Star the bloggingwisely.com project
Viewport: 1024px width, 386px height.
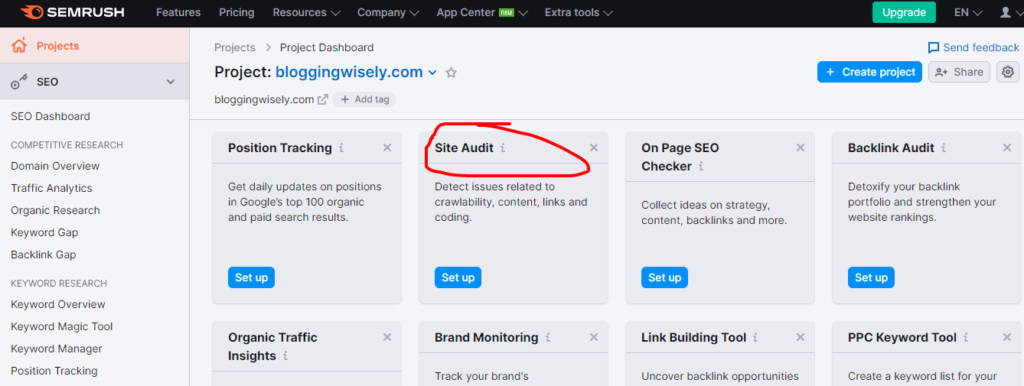451,72
